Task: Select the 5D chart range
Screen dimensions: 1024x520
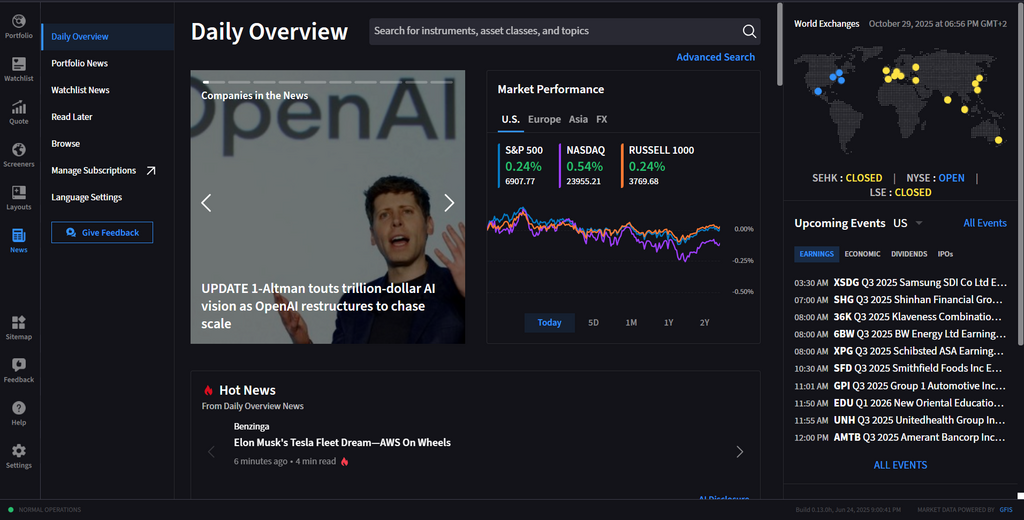Action: (x=593, y=323)
